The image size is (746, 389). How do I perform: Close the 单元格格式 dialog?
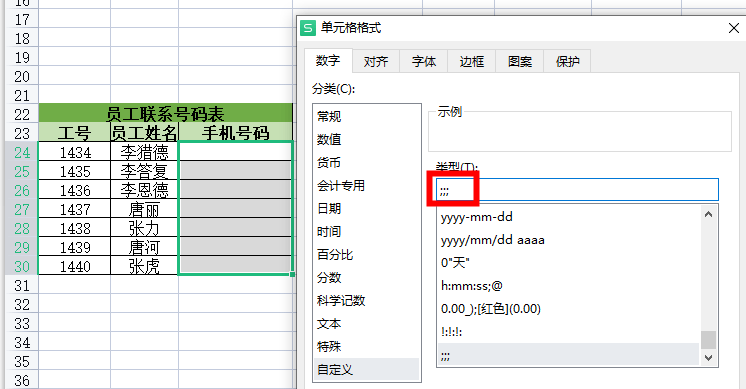pyautogui.click(x=734, y=28)
